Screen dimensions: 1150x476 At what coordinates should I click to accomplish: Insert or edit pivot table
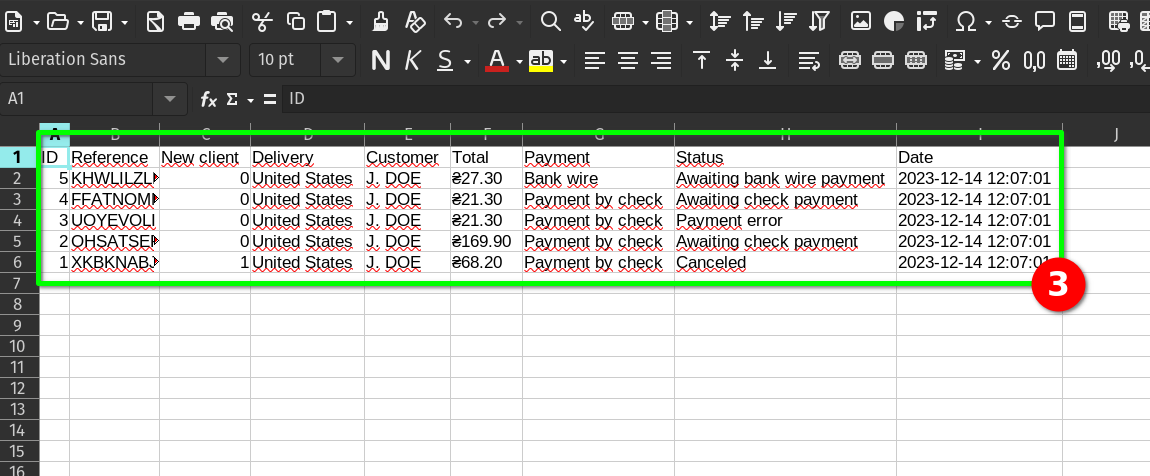pos(927,22)
